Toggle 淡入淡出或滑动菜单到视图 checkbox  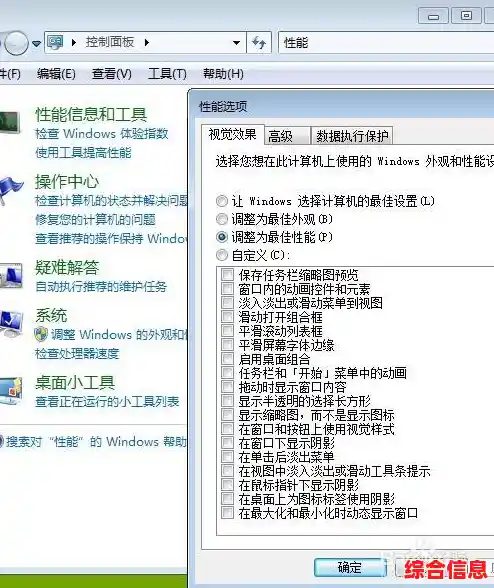pyautogui.click(x=227, y=303)
